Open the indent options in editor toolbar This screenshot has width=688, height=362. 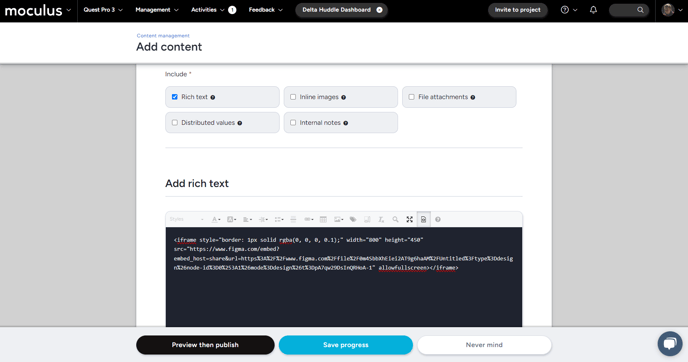[x=263, y=219]
